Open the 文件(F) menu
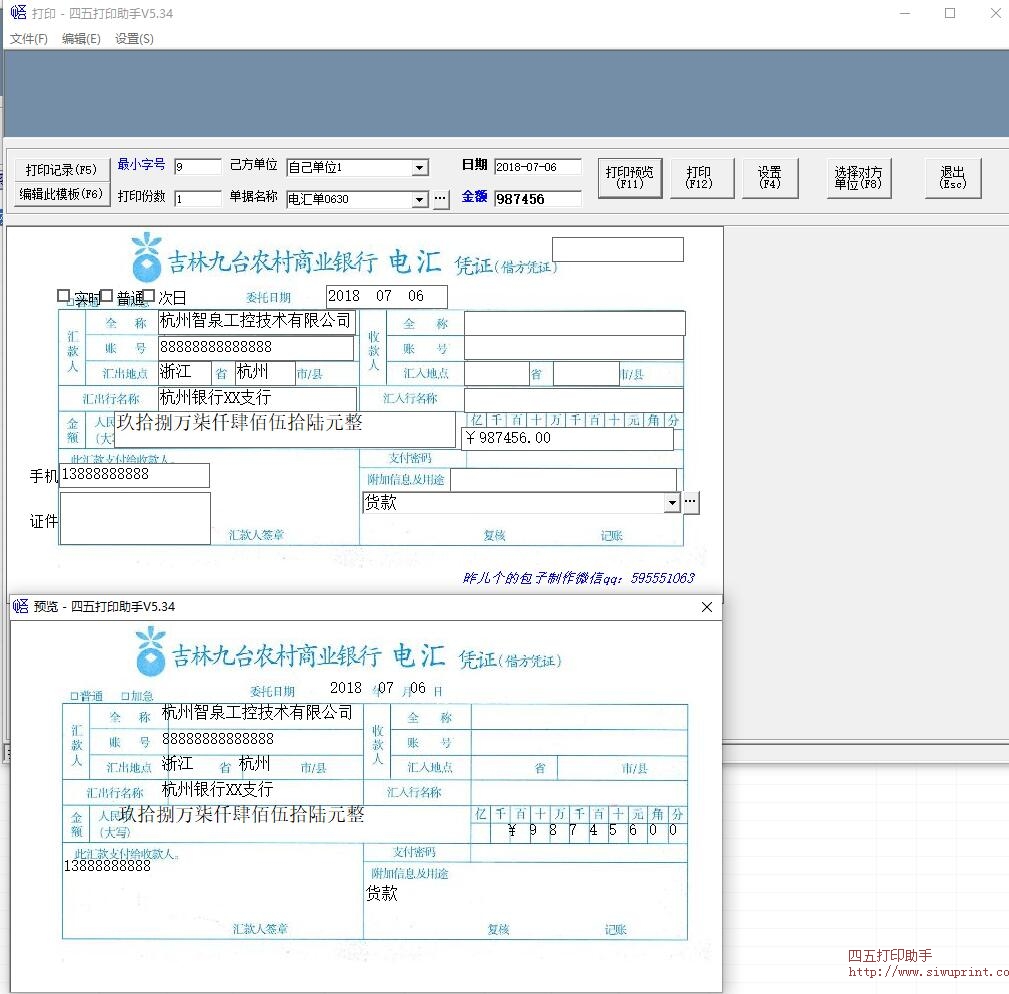The width and height of the screenshot is (1009, 994). pyautogui.click(x=29, y=39)
